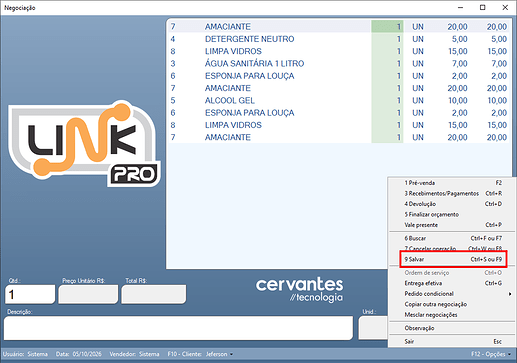Select the 'ÁGUA SANITÁRIA 1 LITRO' row
Viewport: 517px width, 363px height.
(339, 63)
